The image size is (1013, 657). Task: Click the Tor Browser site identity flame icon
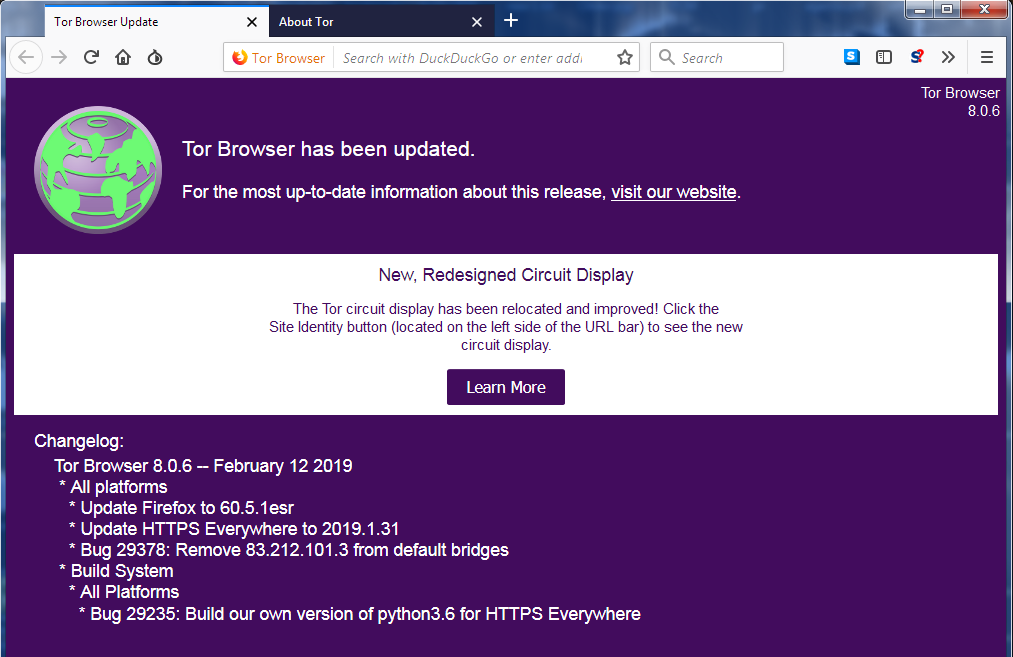click(x=239, y=57)
